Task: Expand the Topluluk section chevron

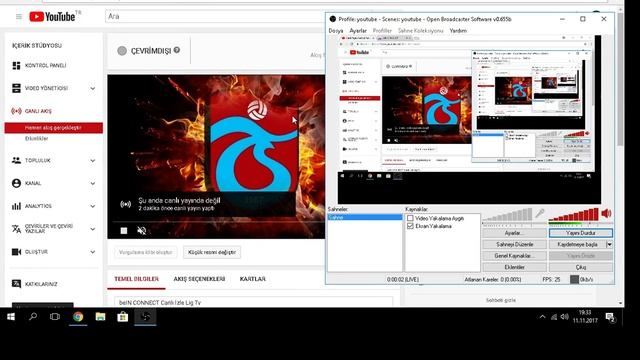Action: (93, 160)
